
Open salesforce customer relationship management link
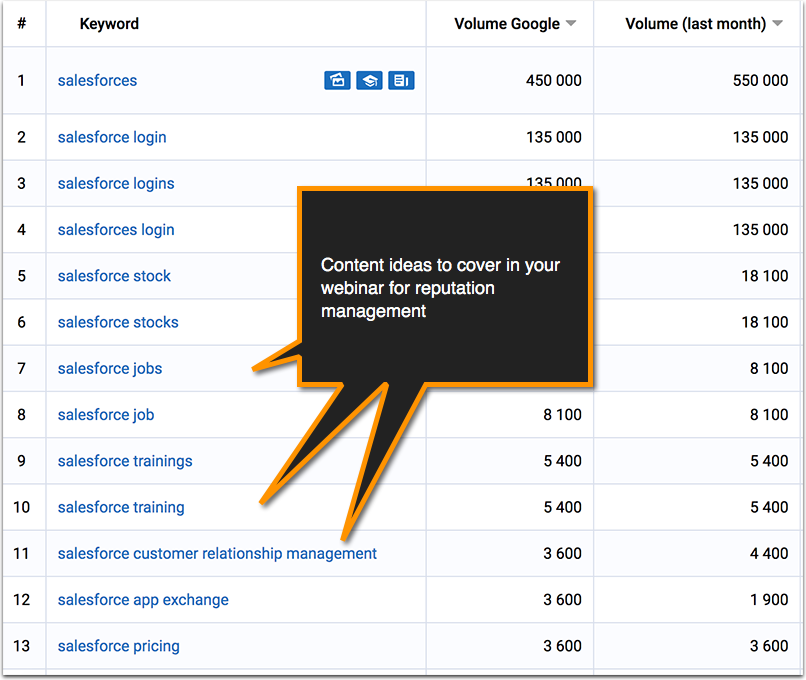coord(217,554)
